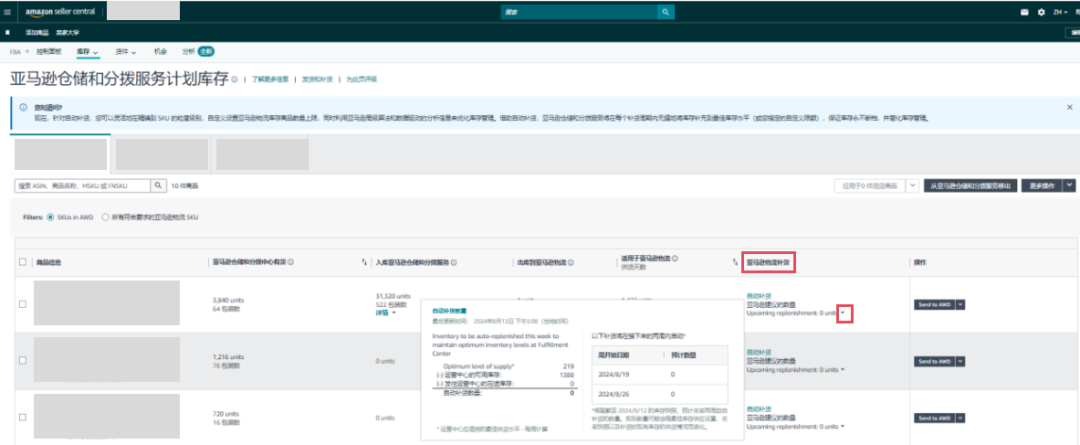This screenshot has width=1080, height=445.
Task: Toggle the select-all checkbox in the table header
Action: pyautogui.click(x=23, y=262)
